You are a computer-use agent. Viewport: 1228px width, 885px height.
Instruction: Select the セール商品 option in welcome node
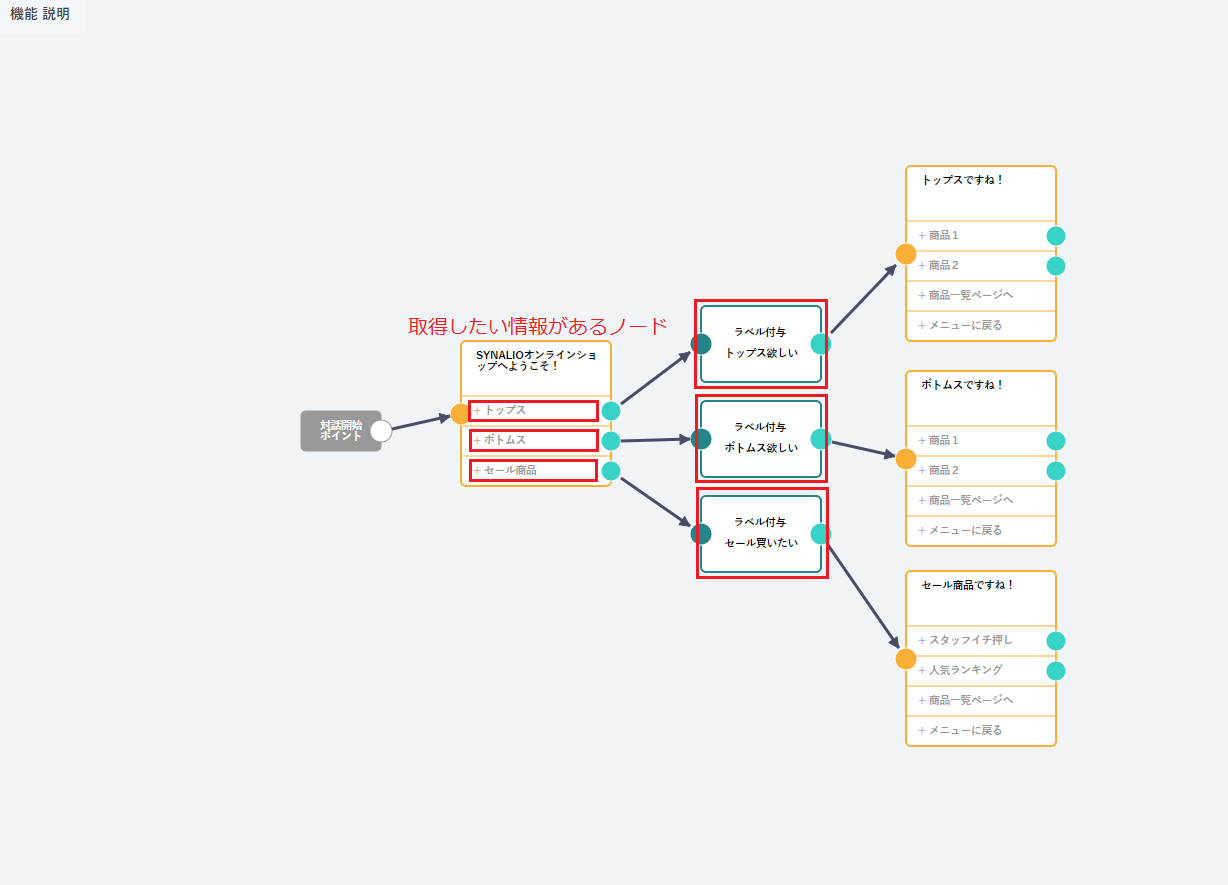click(534, 471)
